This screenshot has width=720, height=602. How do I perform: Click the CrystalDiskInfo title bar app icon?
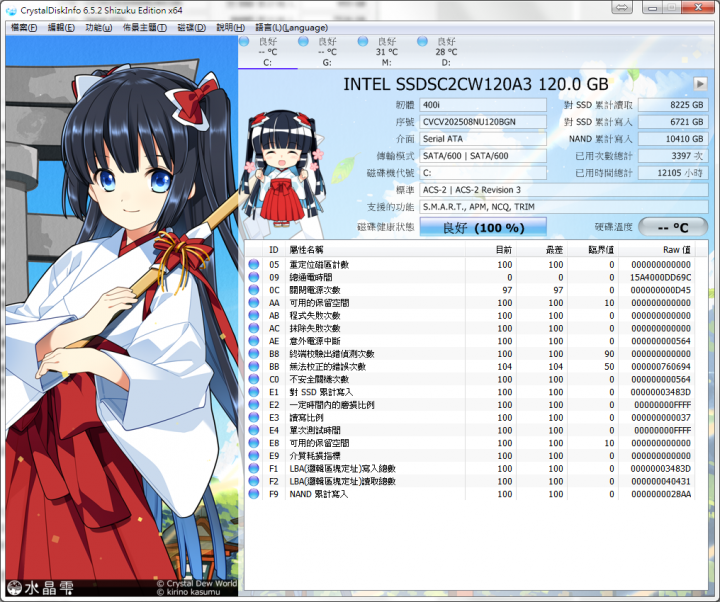[x=11, y=10]
